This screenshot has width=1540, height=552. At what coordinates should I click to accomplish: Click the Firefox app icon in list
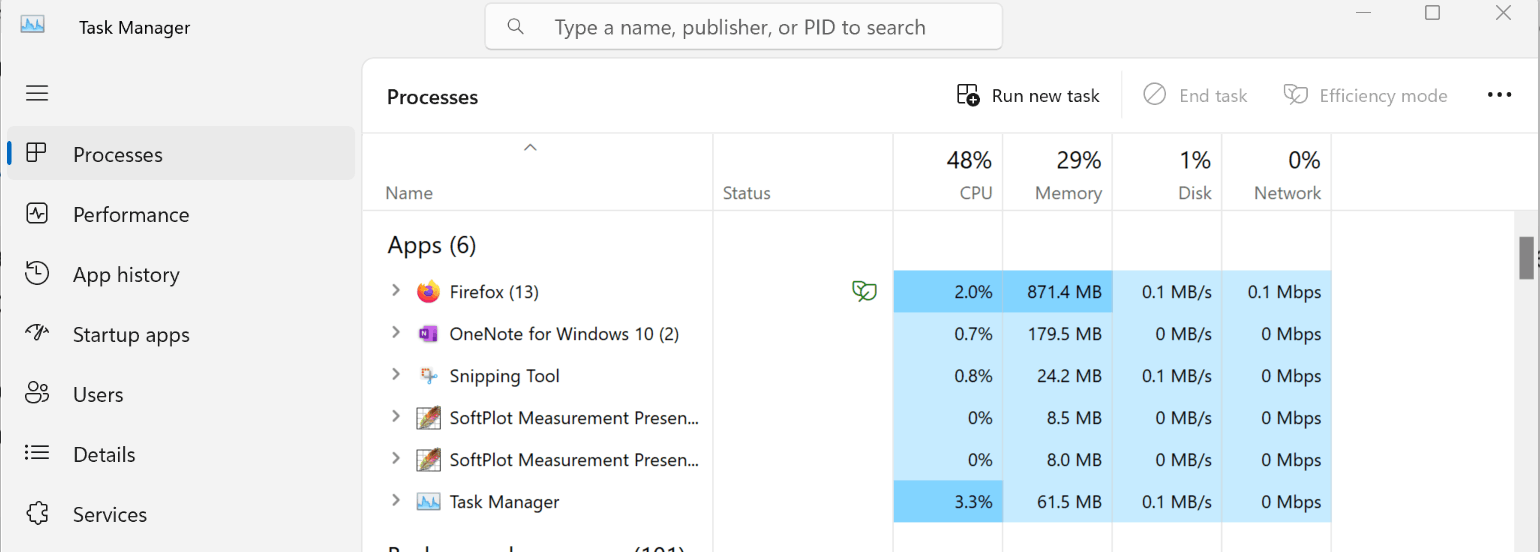coord(429,292)
